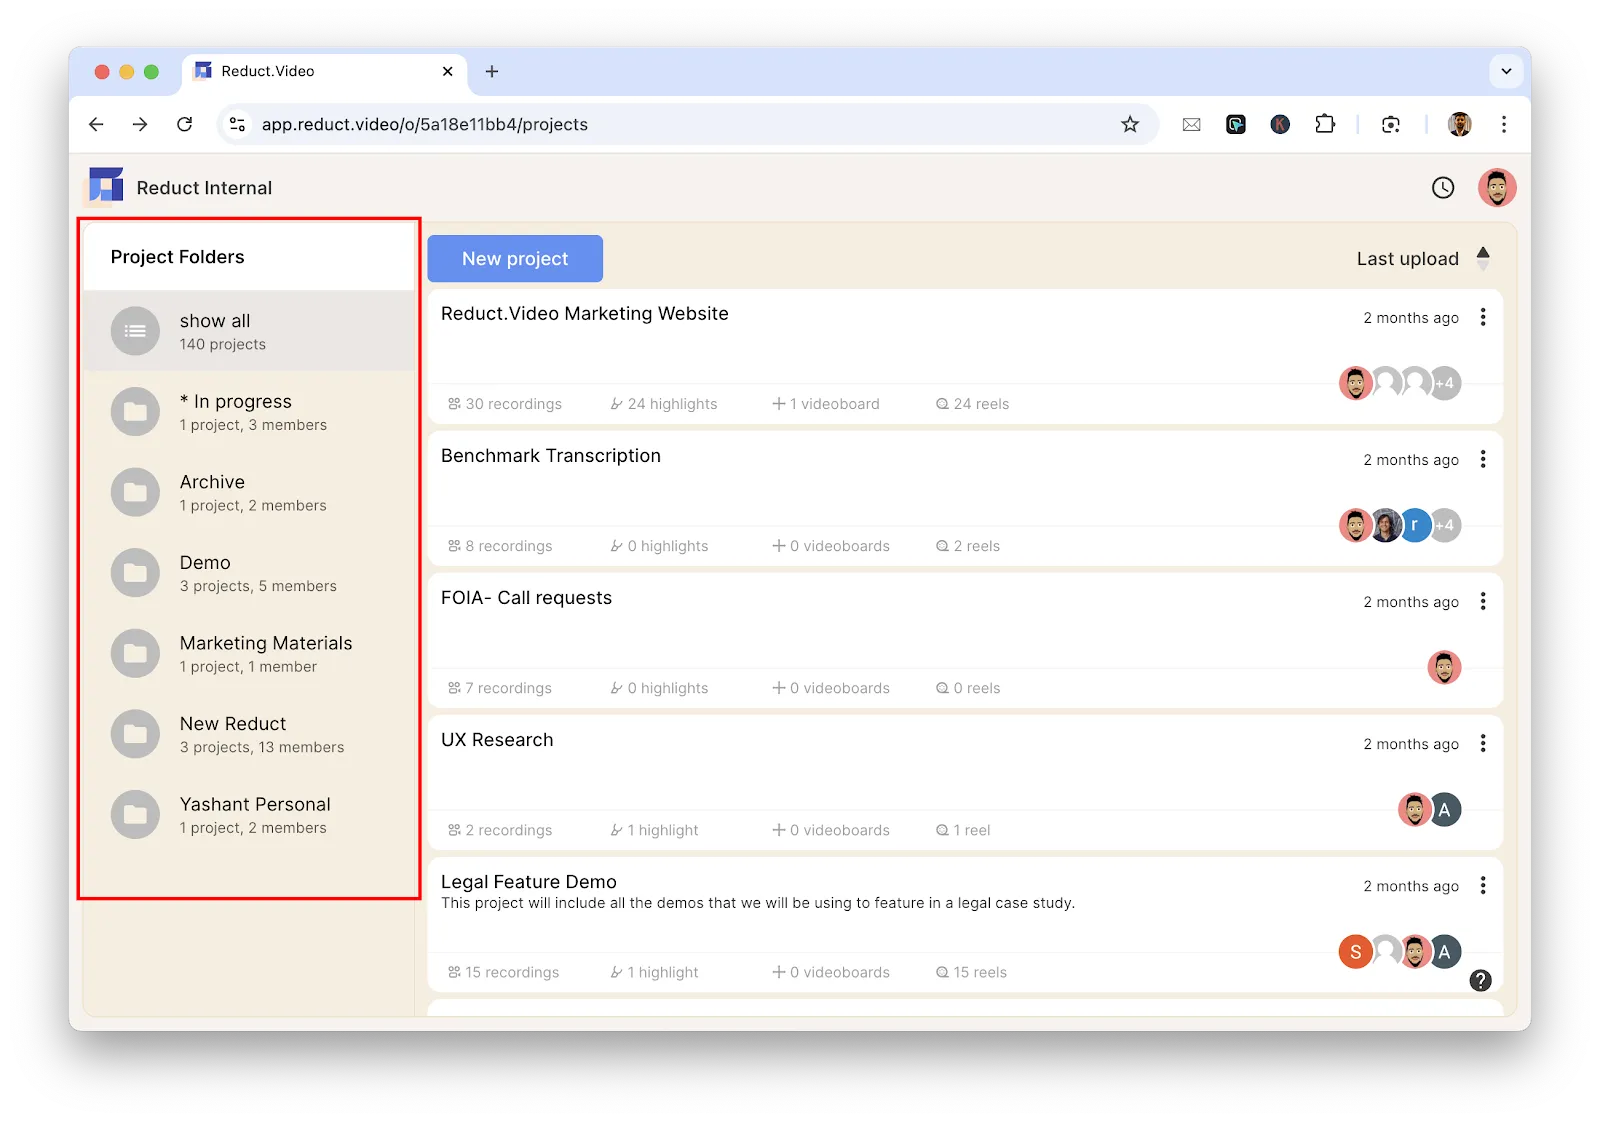Image resolution: width=1600 pixels, height=1122 pixels.
Task: Click 1 videoboard on Marketing Website project
Action: (826, 404)
